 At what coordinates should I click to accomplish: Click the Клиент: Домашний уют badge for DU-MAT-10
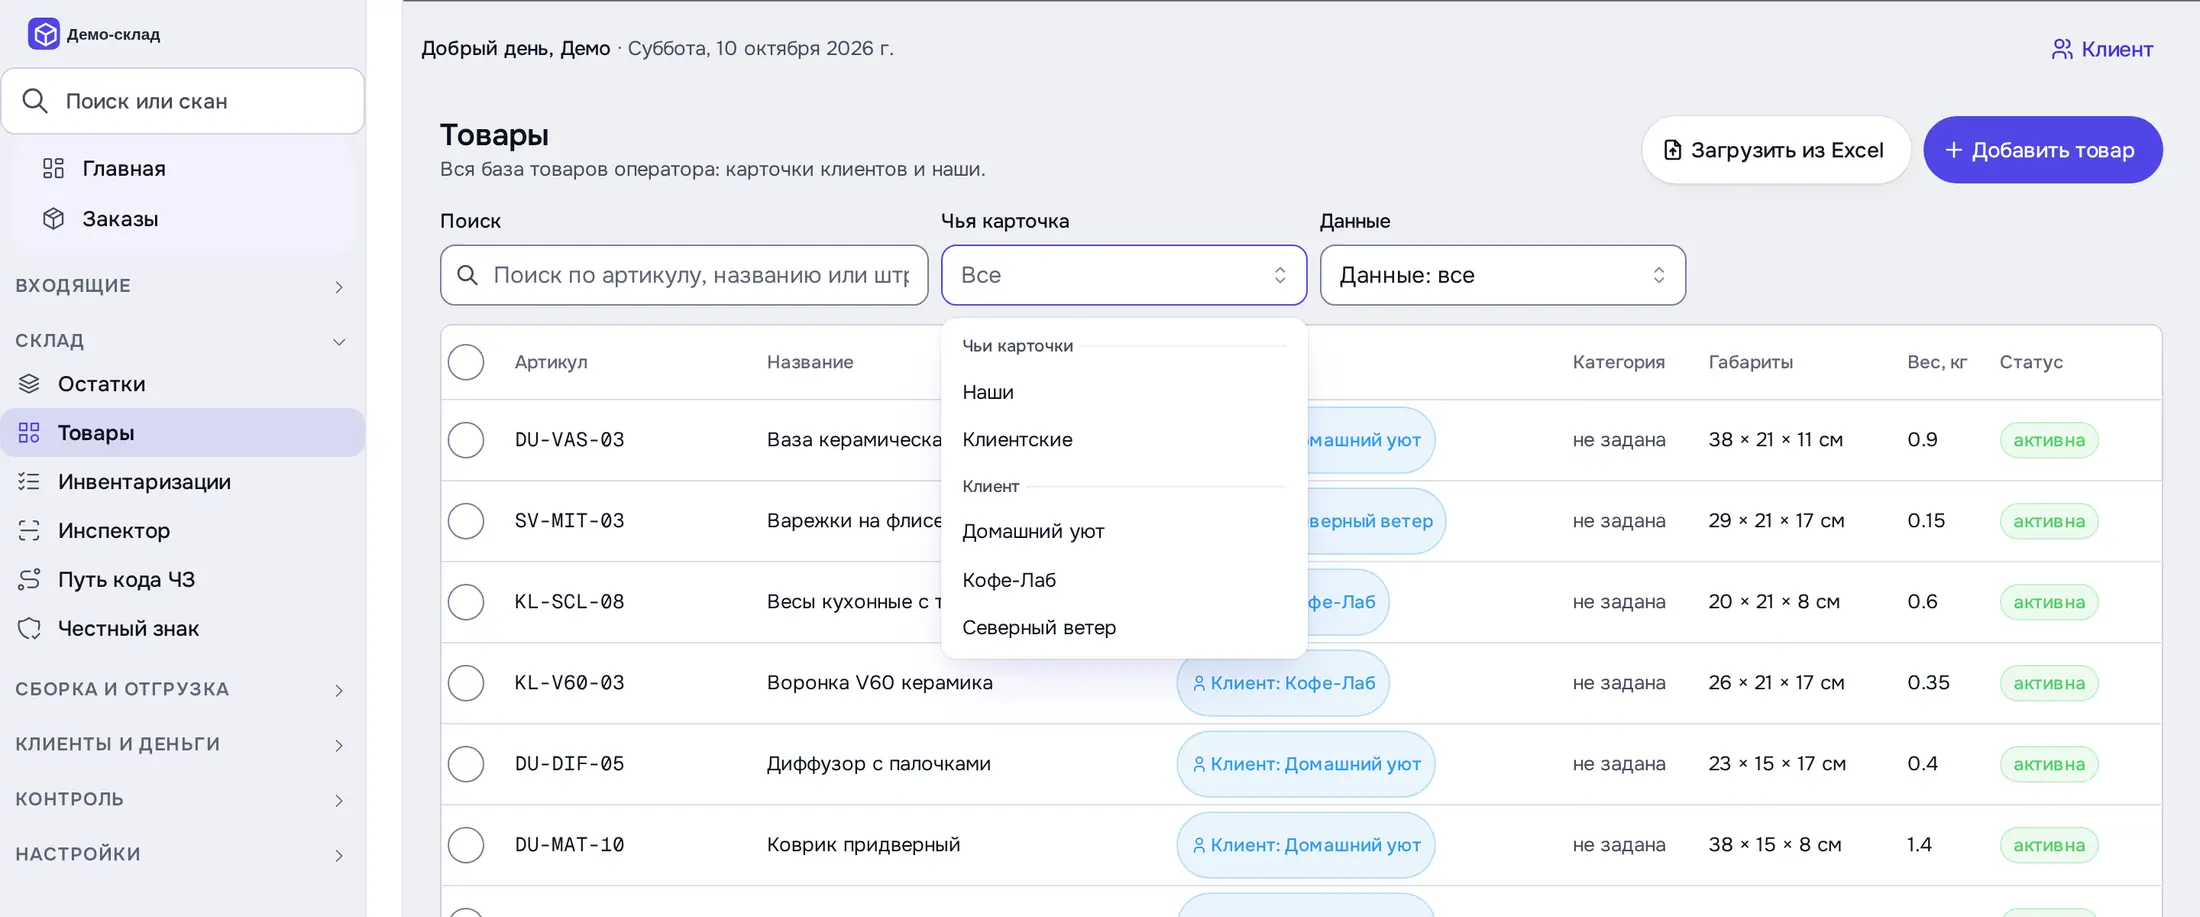tap(1306, 845)
